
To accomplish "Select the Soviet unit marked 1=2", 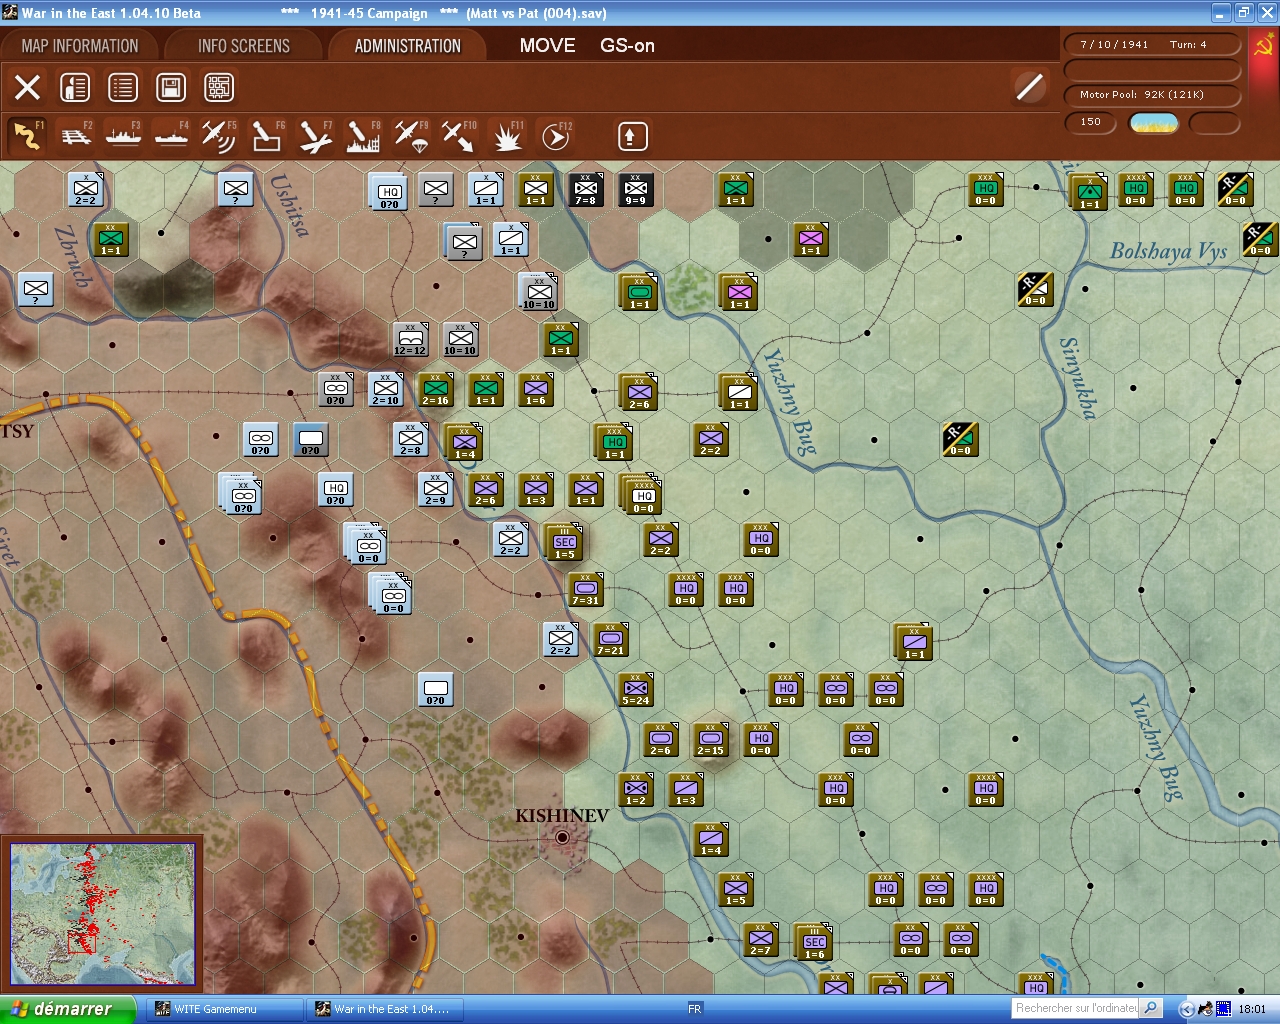I will click(636, 790).
